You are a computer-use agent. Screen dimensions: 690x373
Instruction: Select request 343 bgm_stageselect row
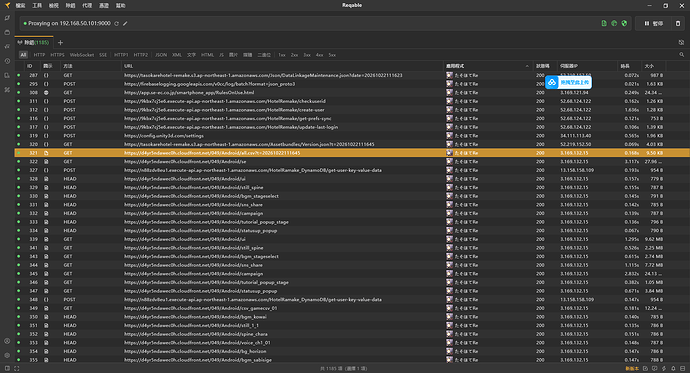[352, 256]
